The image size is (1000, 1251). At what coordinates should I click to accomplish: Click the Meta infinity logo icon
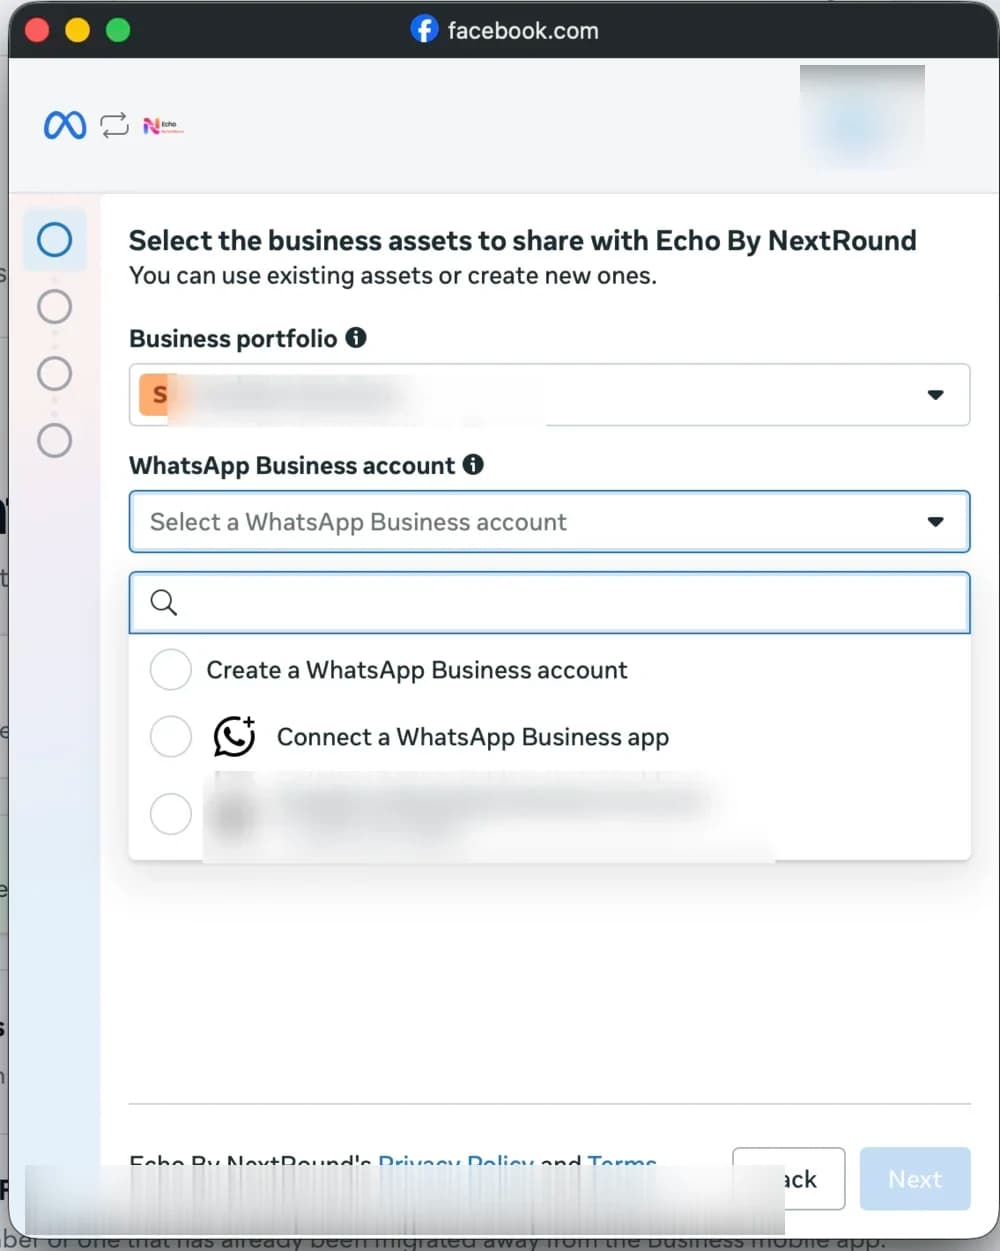[x=65, y=125]
